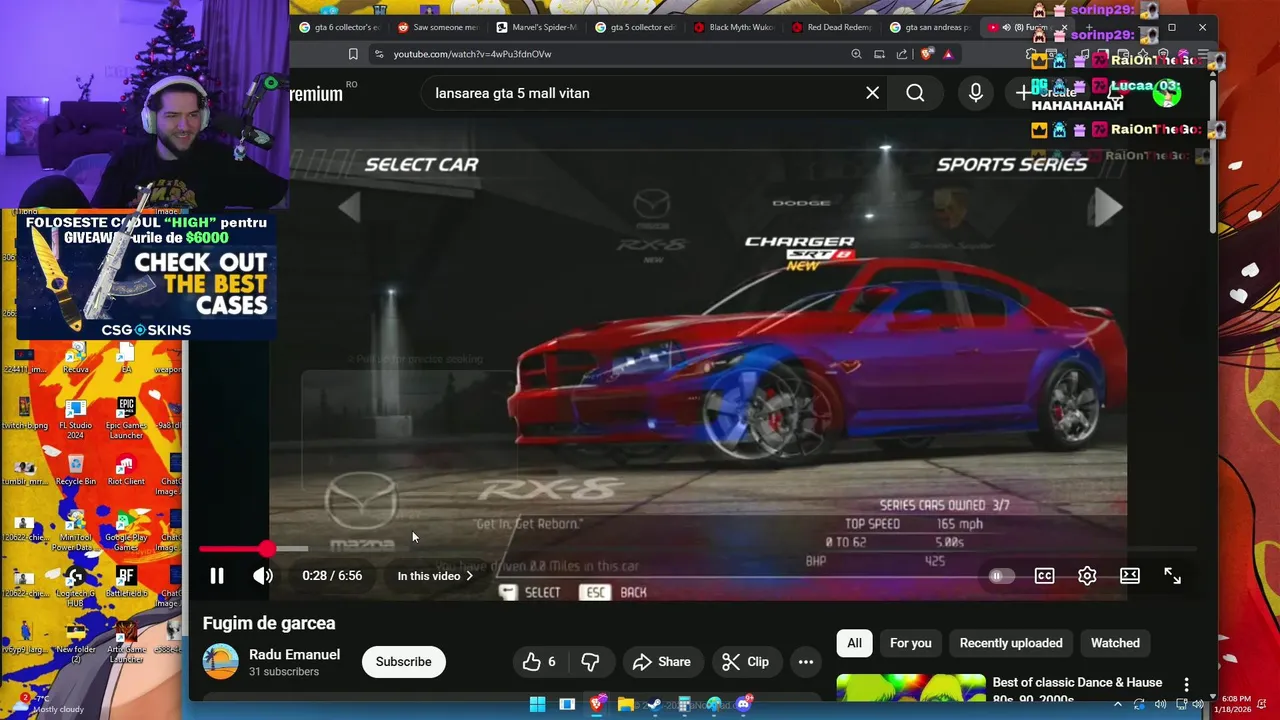Image resolution: width=1280 pixels, height=720 pixels.
Task: Switch to Red Dead Redemption tab
Action: point(831,27)
